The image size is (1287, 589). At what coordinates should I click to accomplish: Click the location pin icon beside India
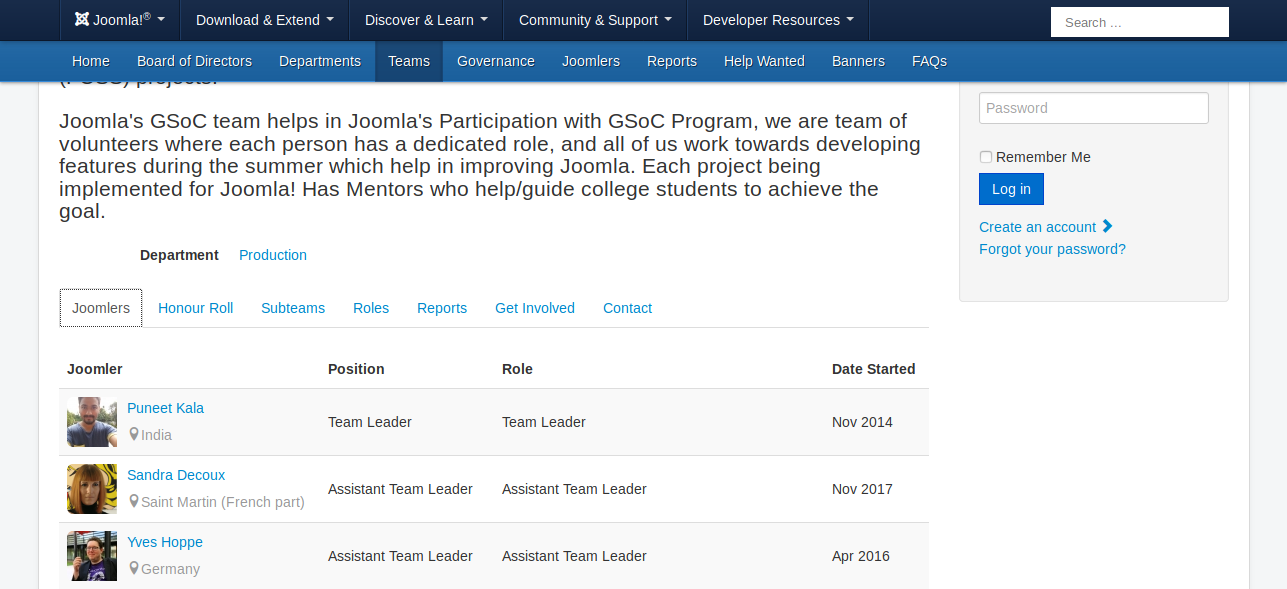tap(134, 435)
